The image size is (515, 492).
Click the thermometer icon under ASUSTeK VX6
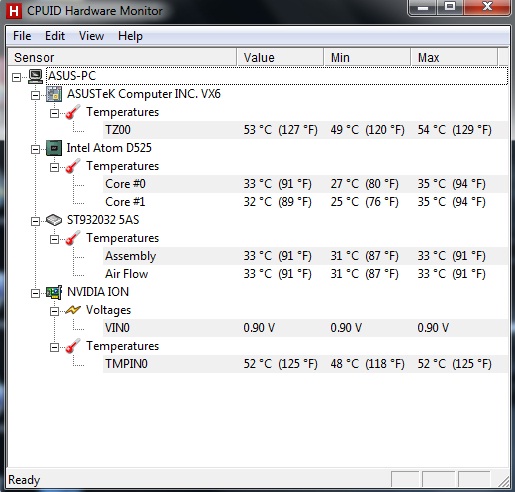[73, 112]
